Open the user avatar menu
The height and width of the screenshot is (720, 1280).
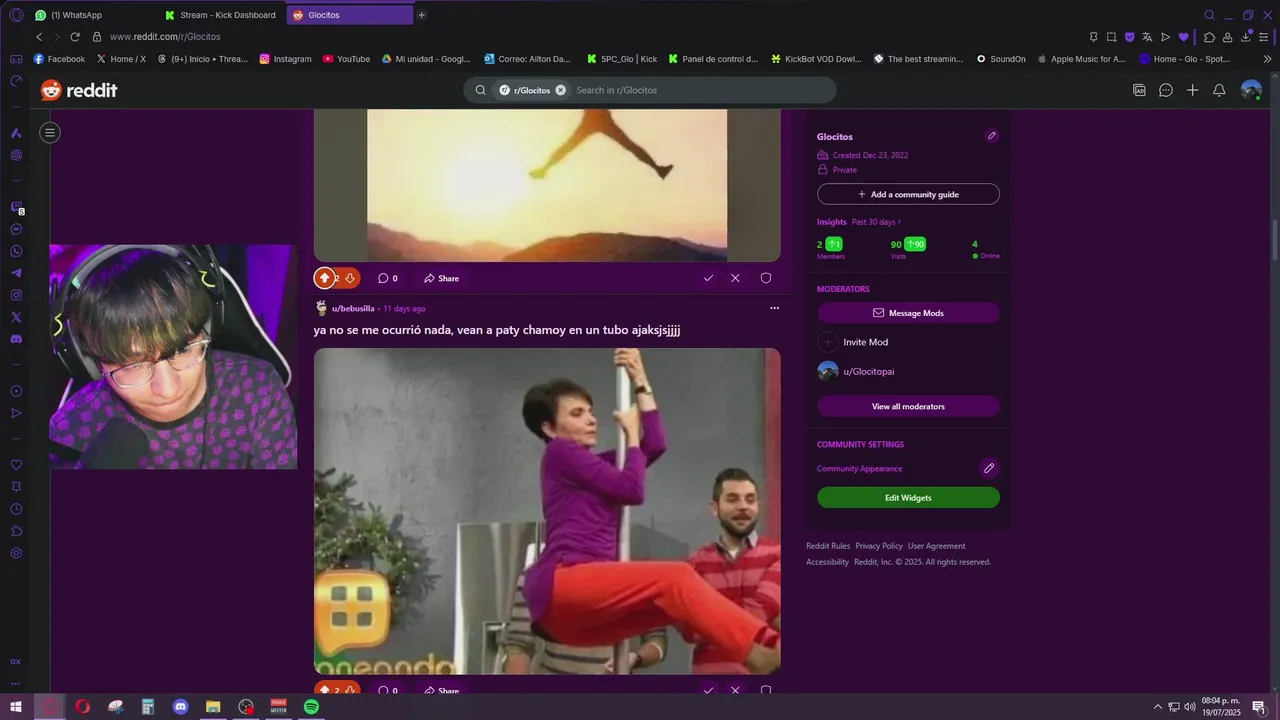tap(1251, 90)
